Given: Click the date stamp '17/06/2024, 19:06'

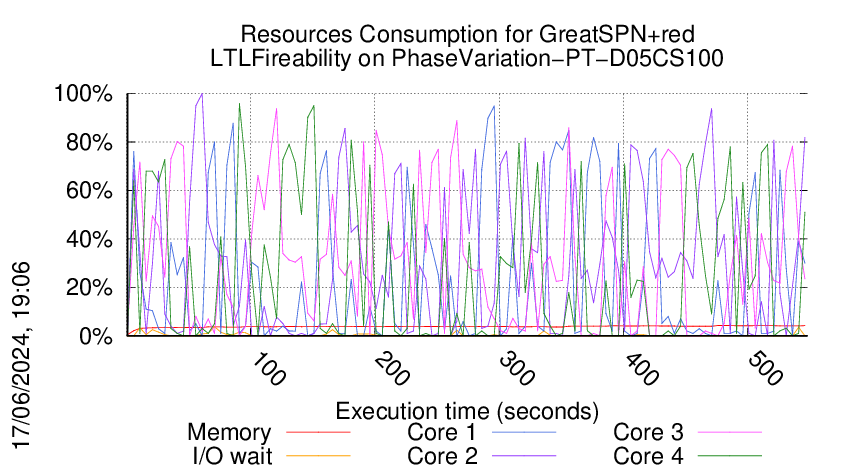Looking at the screenshot, I should click(x=22, y=355).
